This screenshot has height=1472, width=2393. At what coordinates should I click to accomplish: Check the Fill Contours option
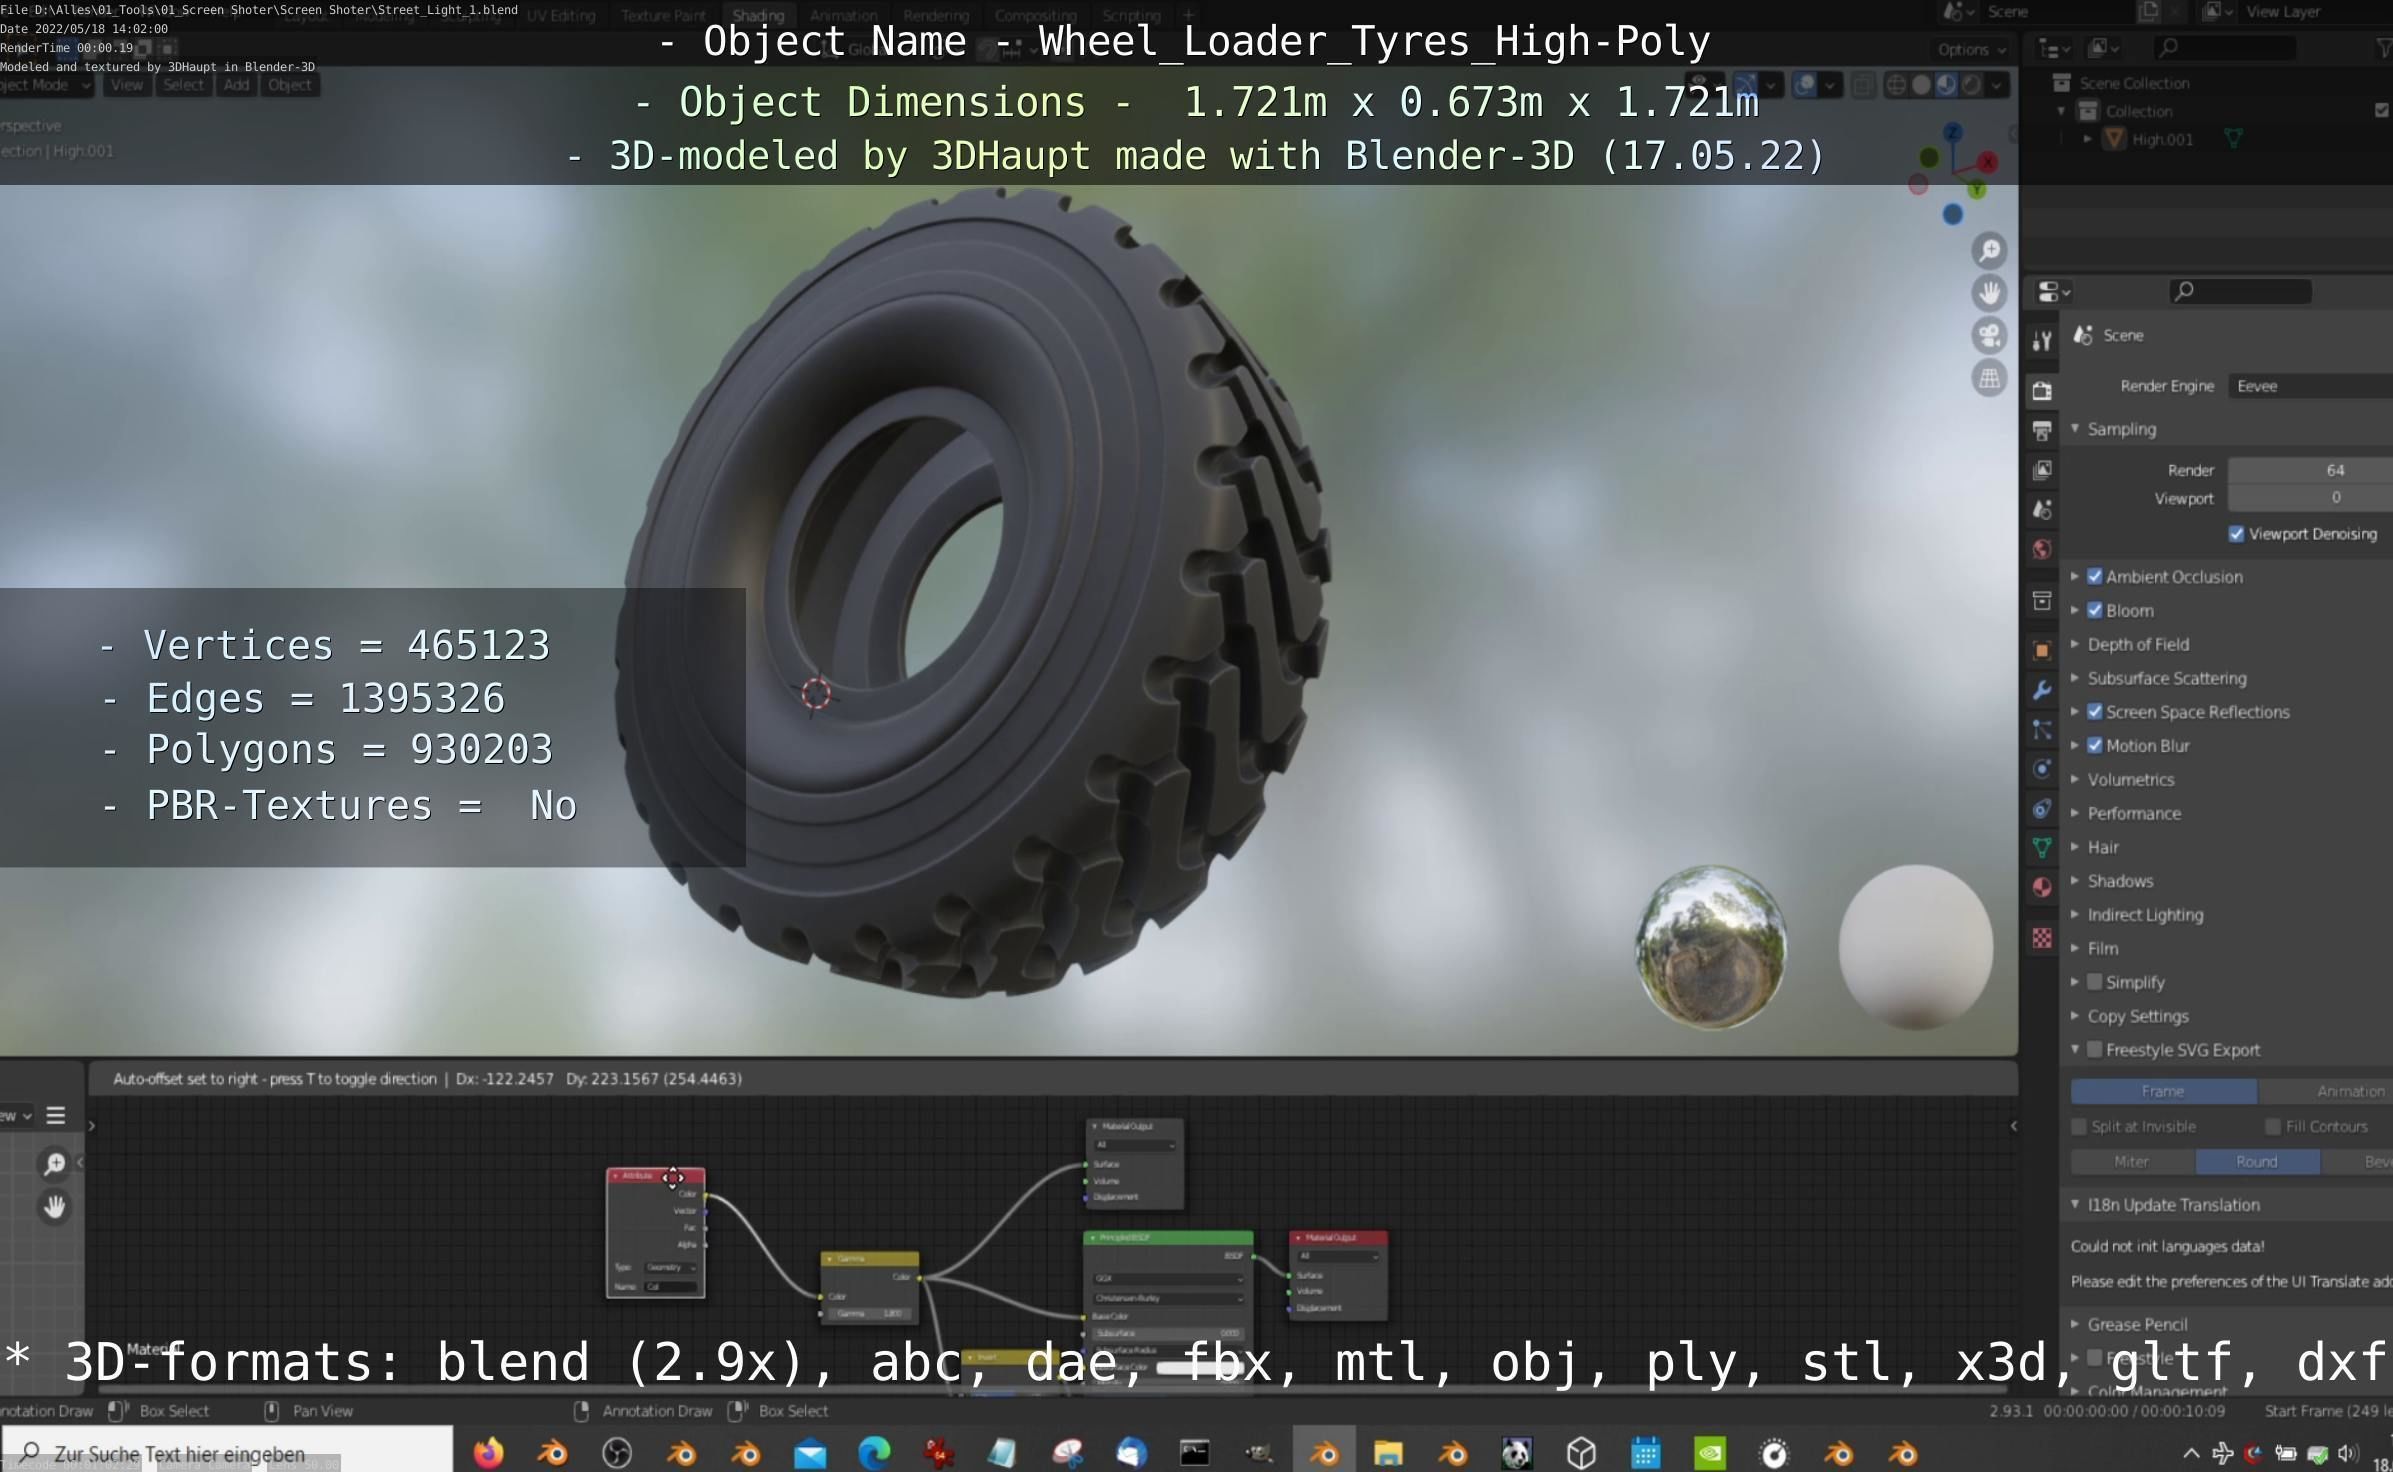click(x=2272, y=1127)
